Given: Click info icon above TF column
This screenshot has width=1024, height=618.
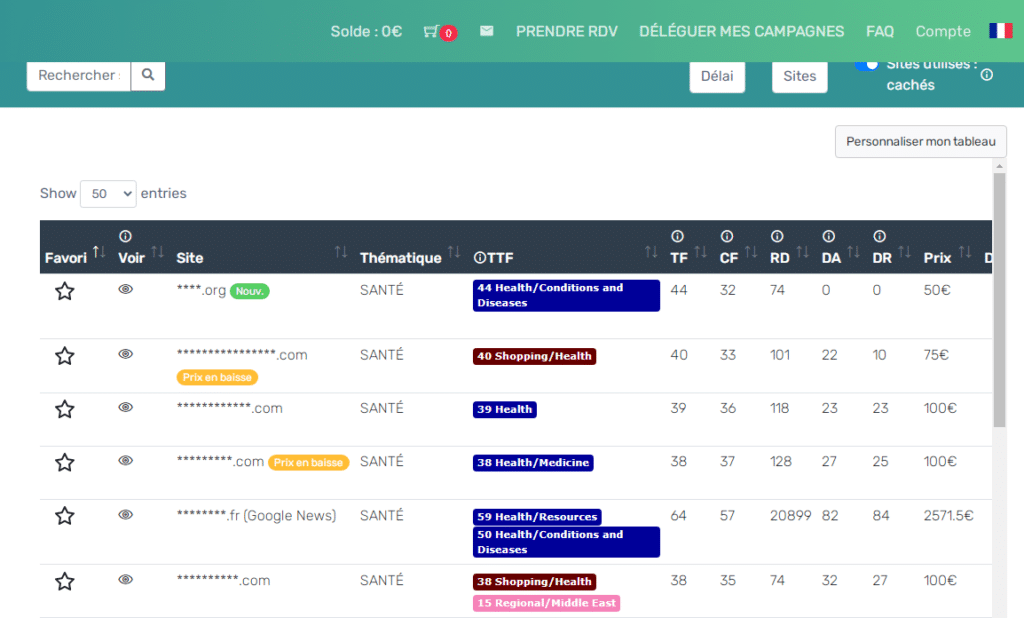Looking at the screenshot, I should point(677,237).
